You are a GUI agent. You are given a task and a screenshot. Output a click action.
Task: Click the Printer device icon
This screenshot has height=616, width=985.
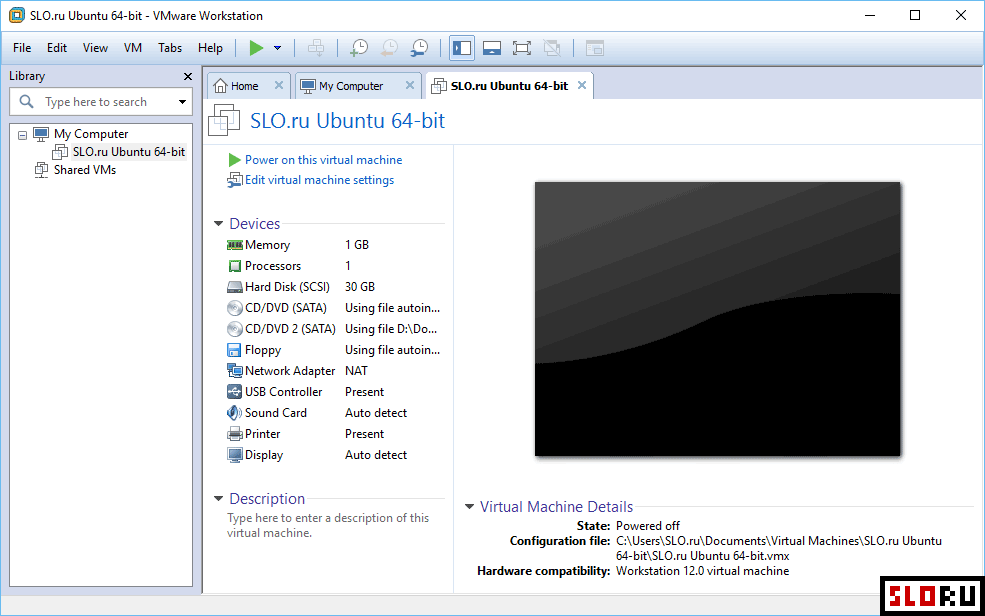(x=234, y=434)
